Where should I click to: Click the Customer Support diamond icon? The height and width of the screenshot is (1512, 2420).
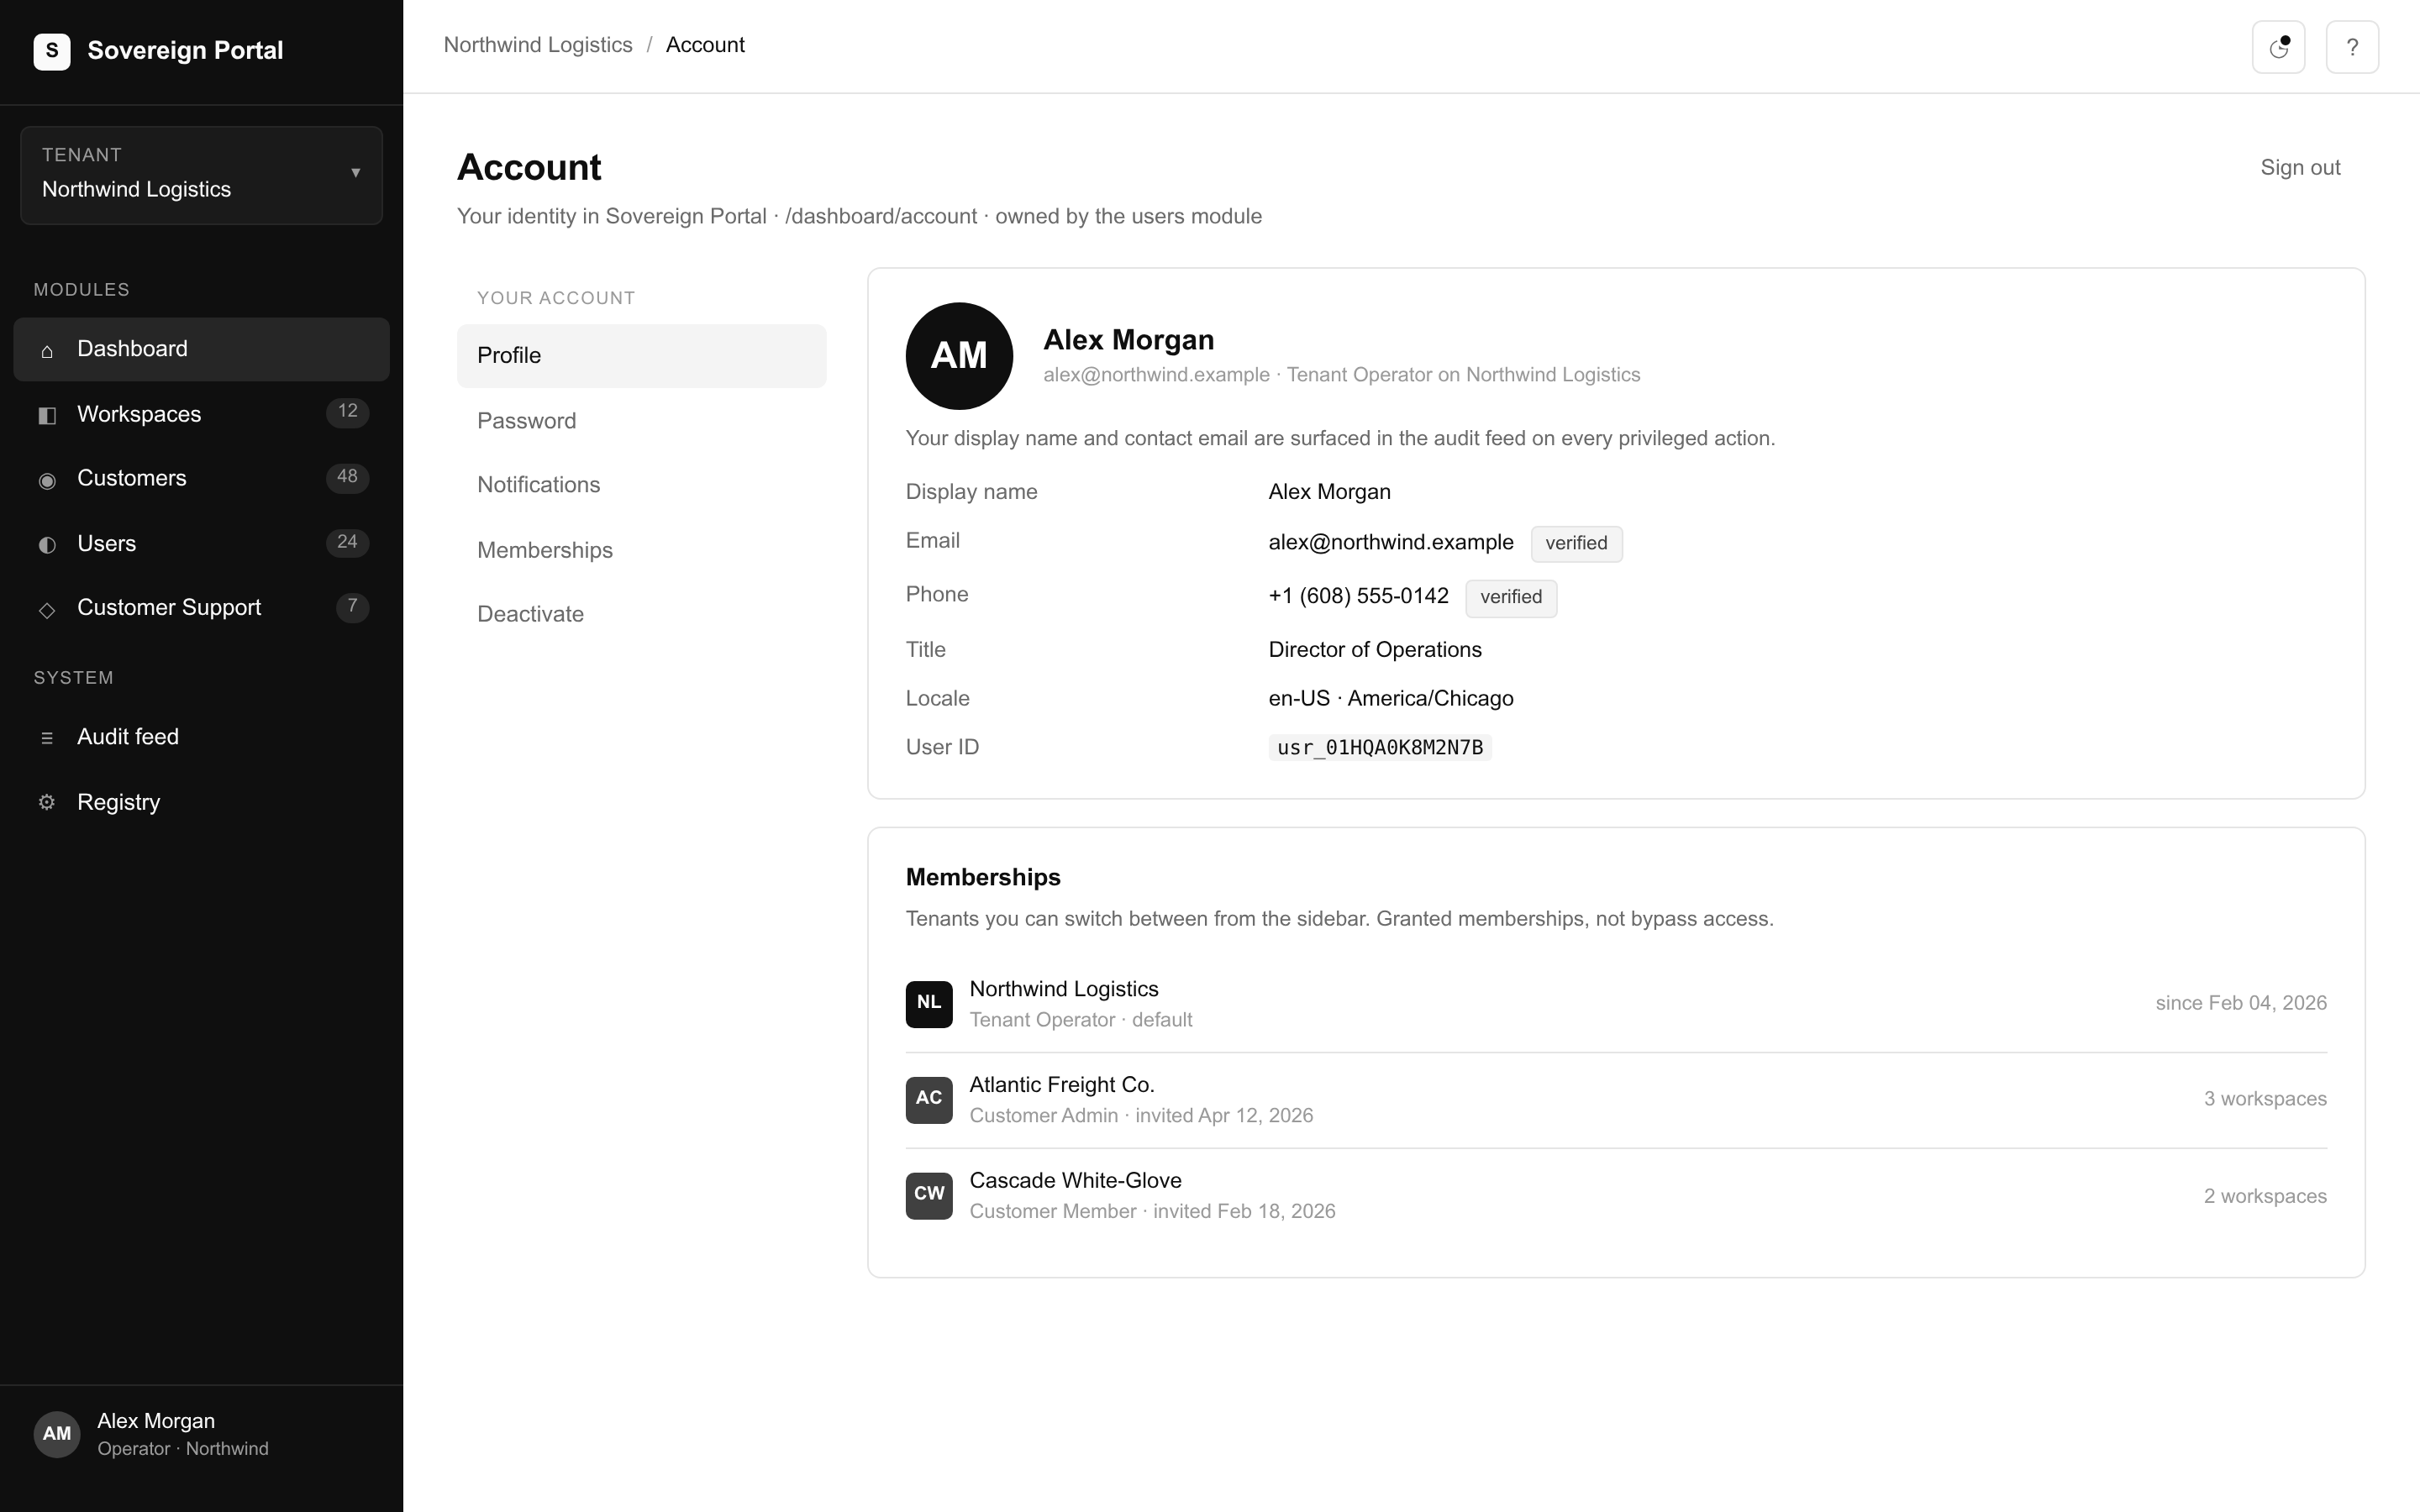(x=47, y=609)
